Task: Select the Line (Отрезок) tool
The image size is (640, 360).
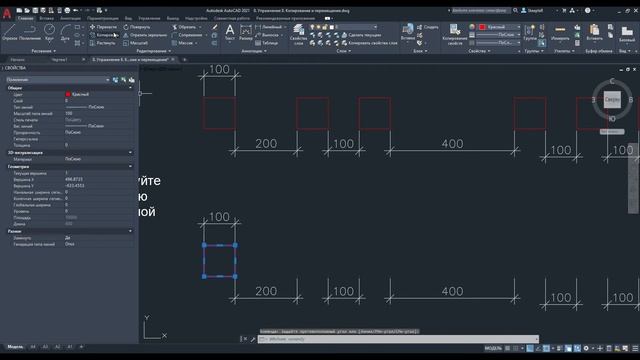Action: pyautogui.click(x=9, y=32)
